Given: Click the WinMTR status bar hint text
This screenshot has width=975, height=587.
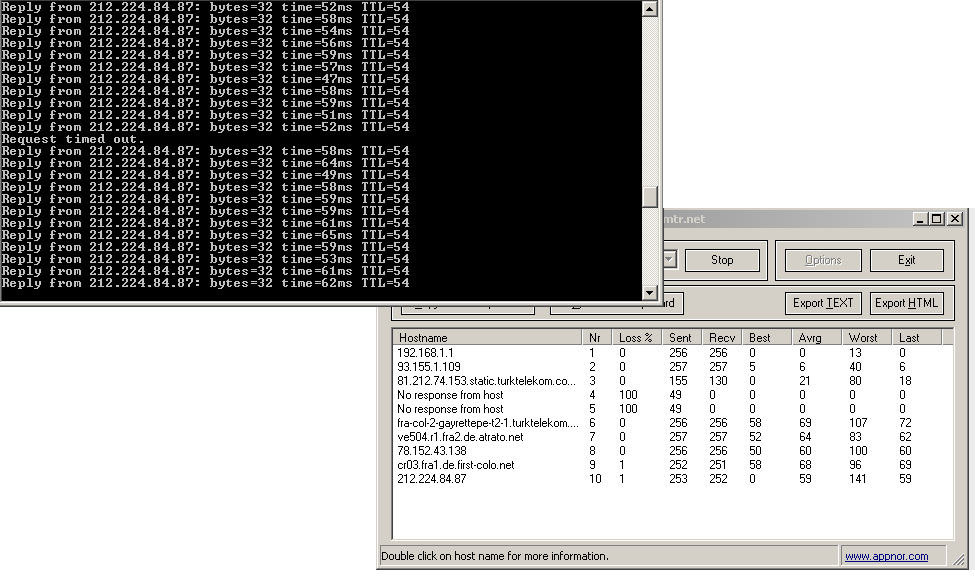Looking at the screenshot, I should (x=495, y=556).
